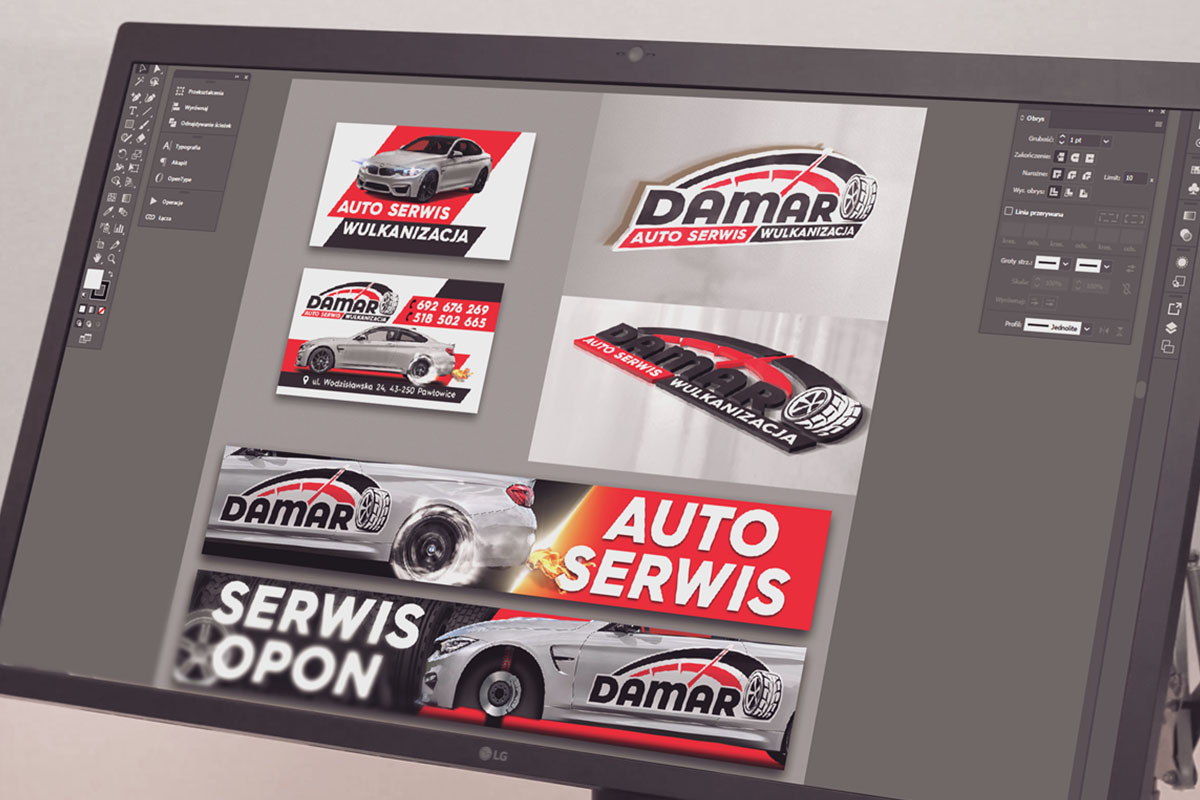Click the Limit value field
1200x800 pixels.
pos(1134,178)
